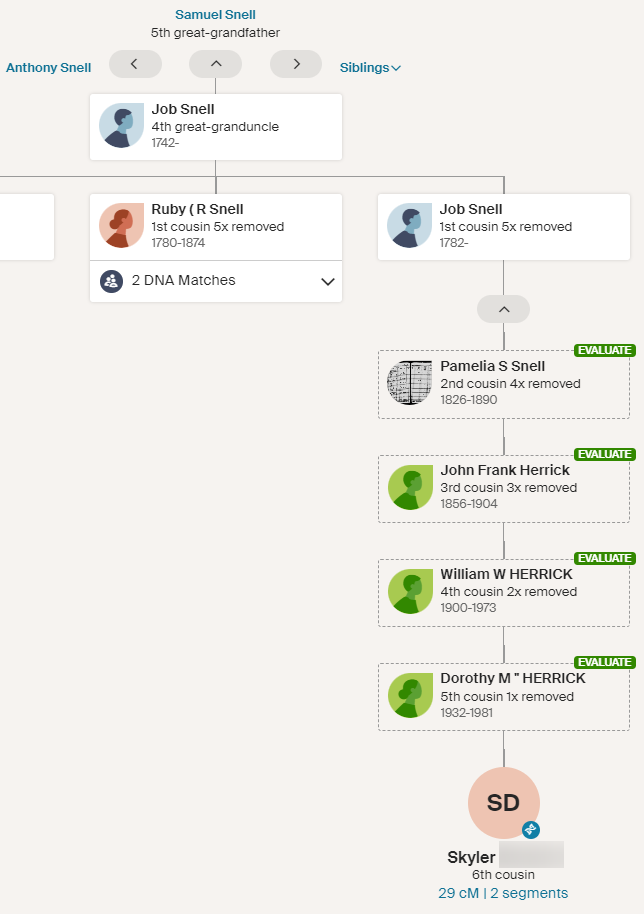Click the DNA matches people icon
This screenshot has height=914, width=644.
point(111,281)
